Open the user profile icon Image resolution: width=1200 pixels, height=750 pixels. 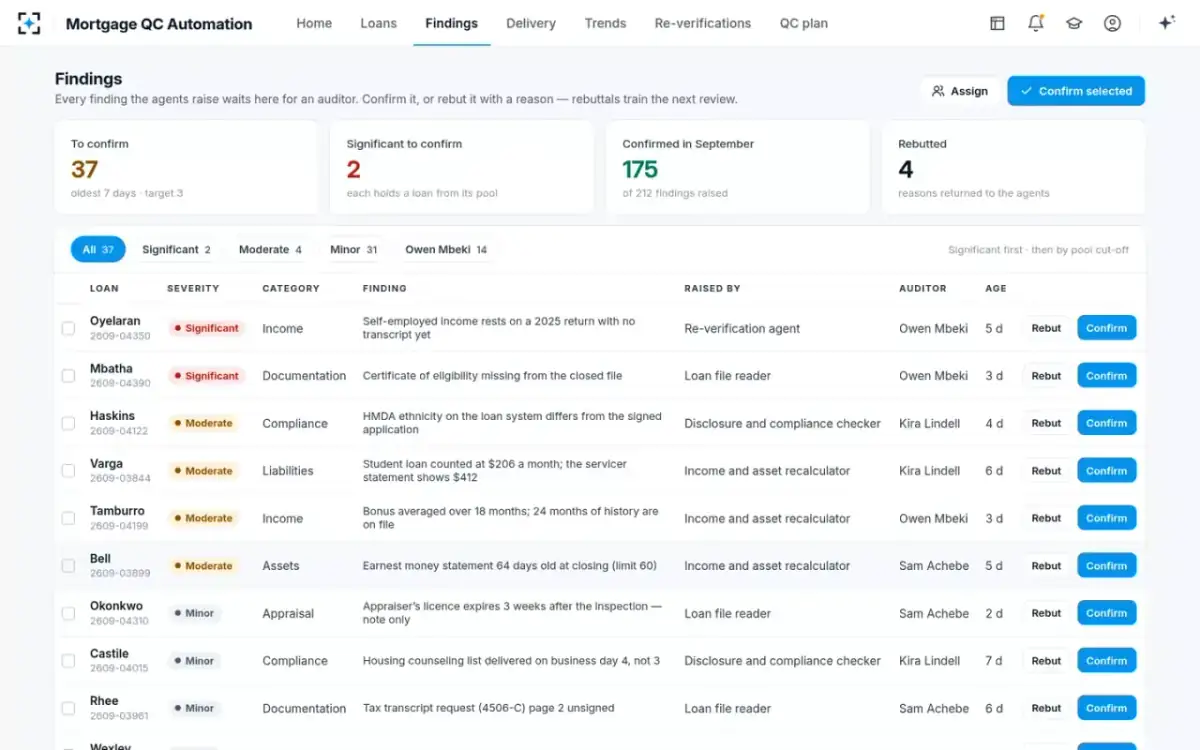1112,23
